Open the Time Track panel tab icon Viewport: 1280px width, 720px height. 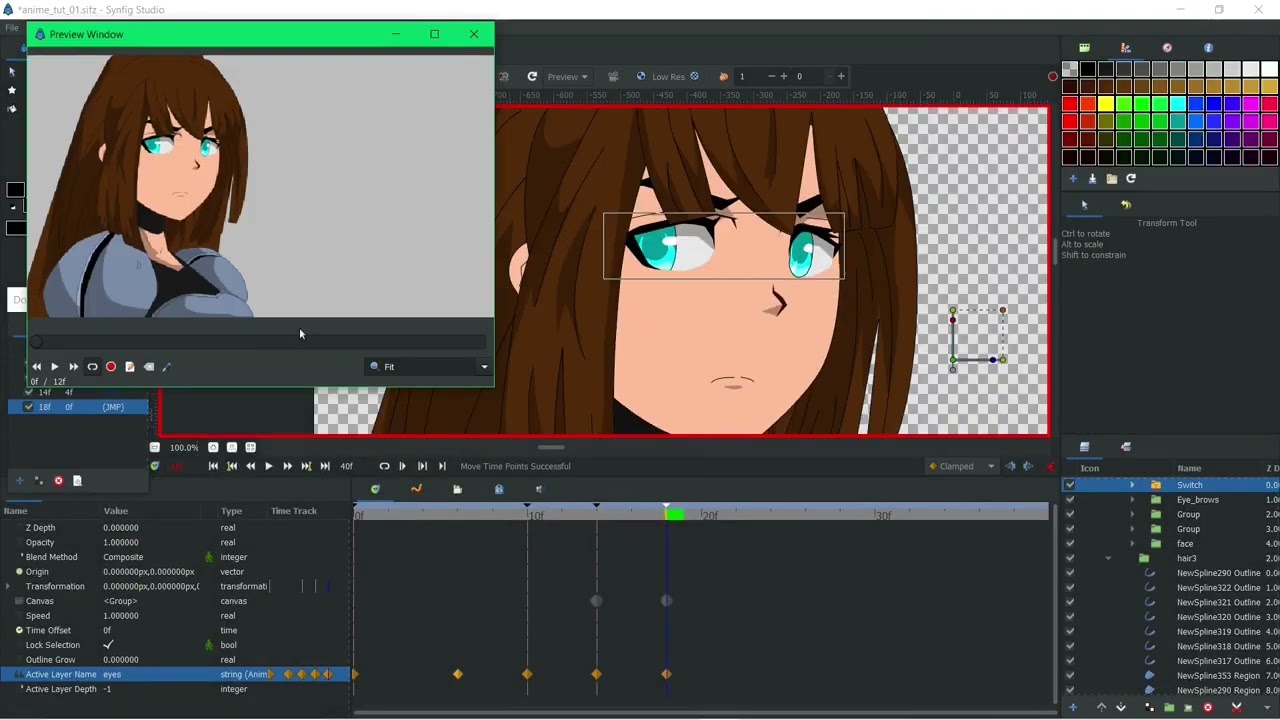375,489
